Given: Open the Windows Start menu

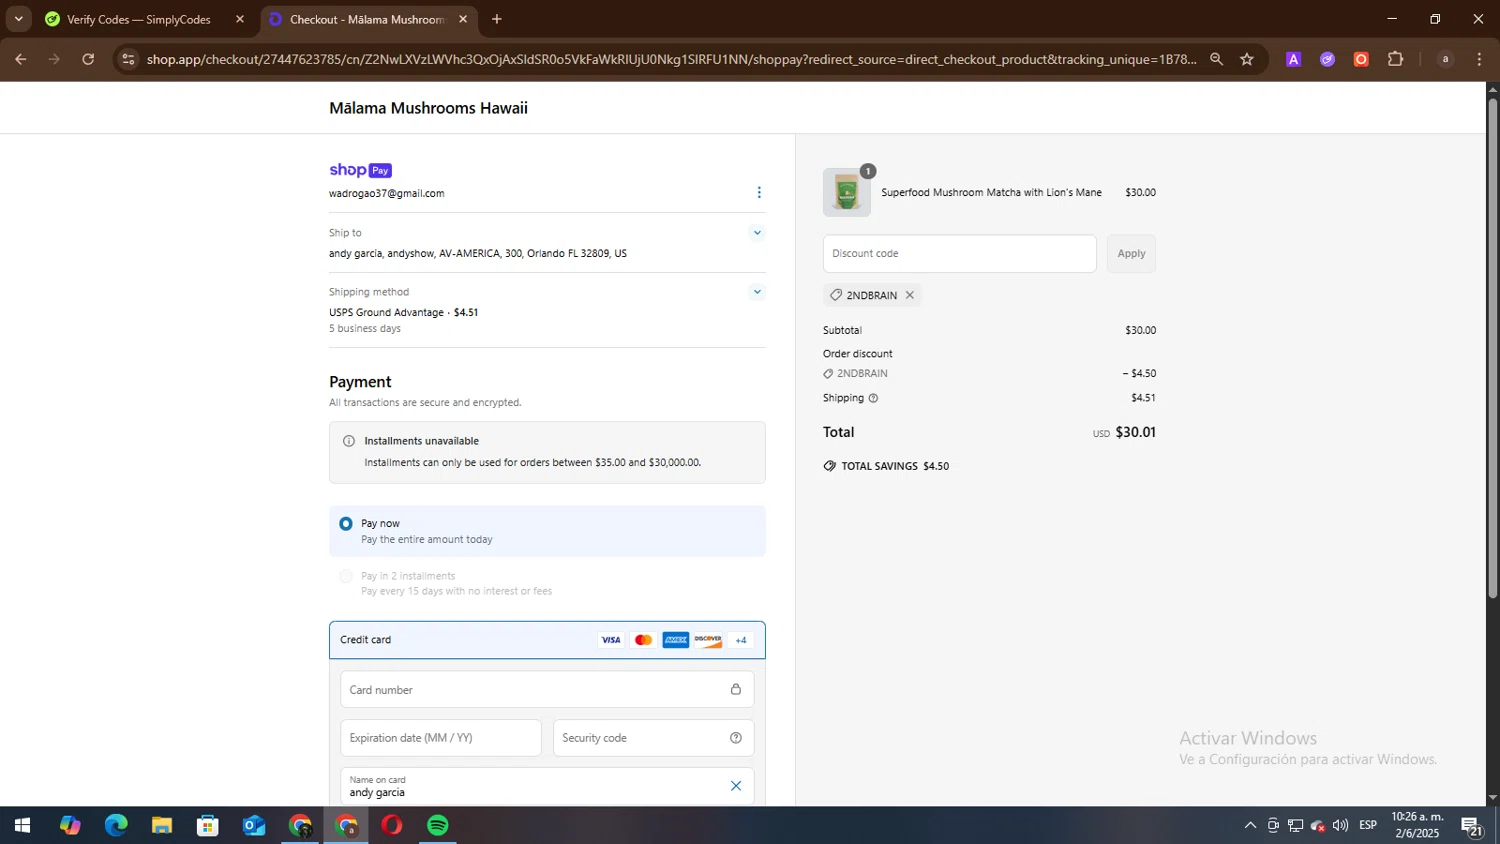Looking at the screenshot, I should [22, 826].
